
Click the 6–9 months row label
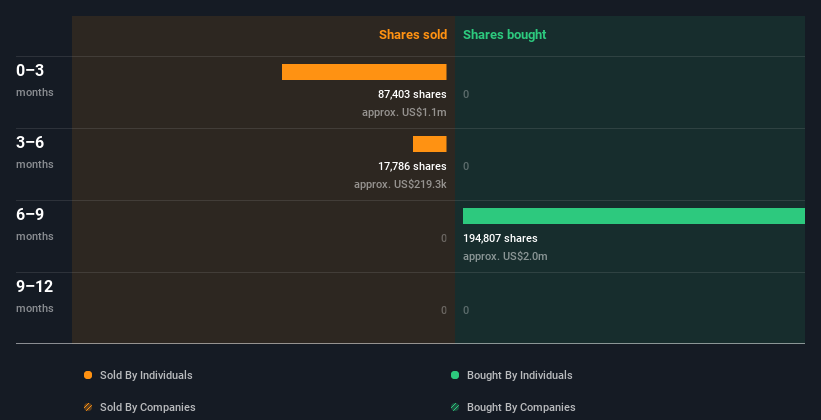[35, 224]
